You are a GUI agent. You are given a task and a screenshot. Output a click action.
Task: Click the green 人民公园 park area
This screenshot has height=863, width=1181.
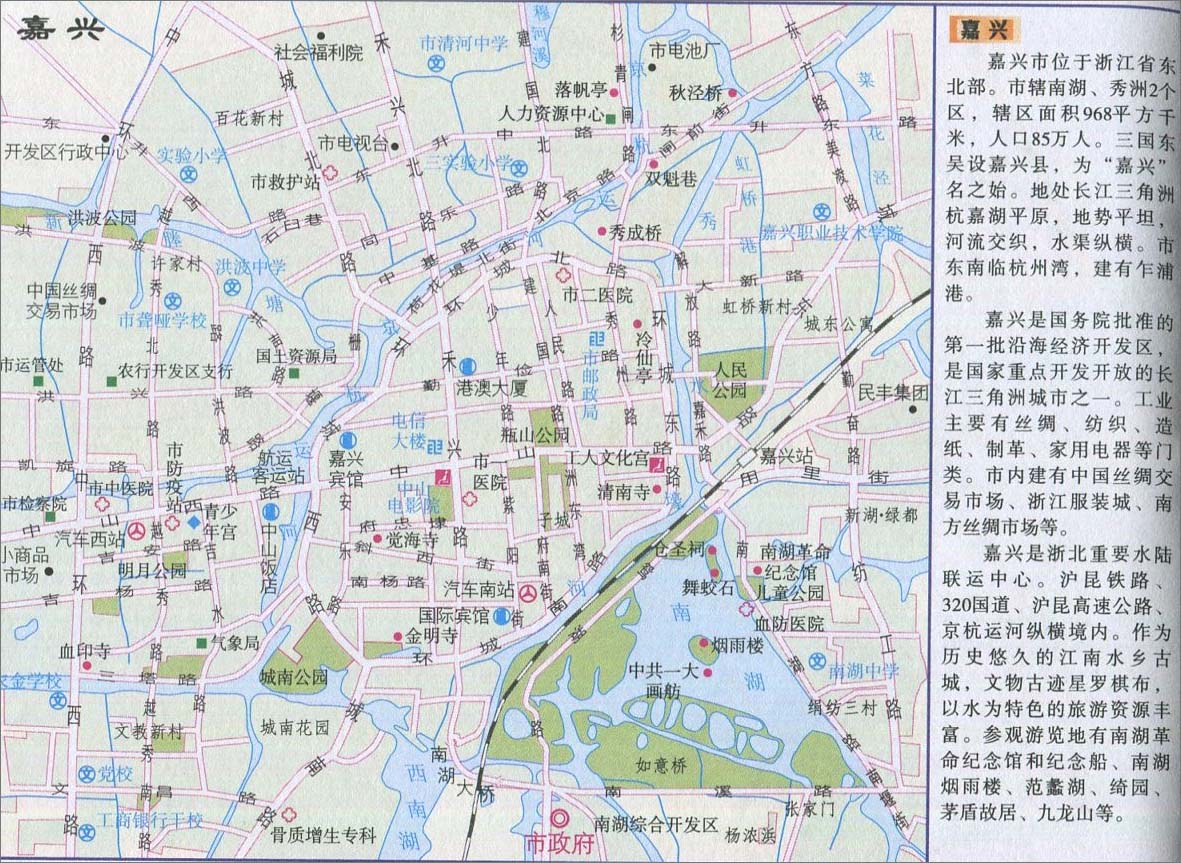pos(729,380)
